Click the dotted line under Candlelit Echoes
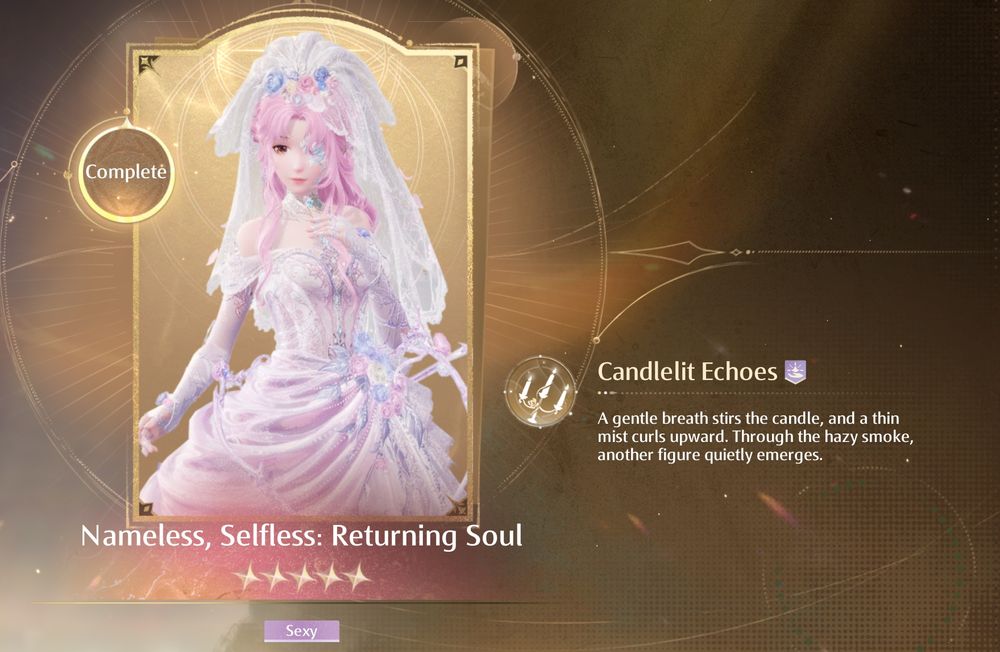Screen dimensions: 1000x652 702,392
